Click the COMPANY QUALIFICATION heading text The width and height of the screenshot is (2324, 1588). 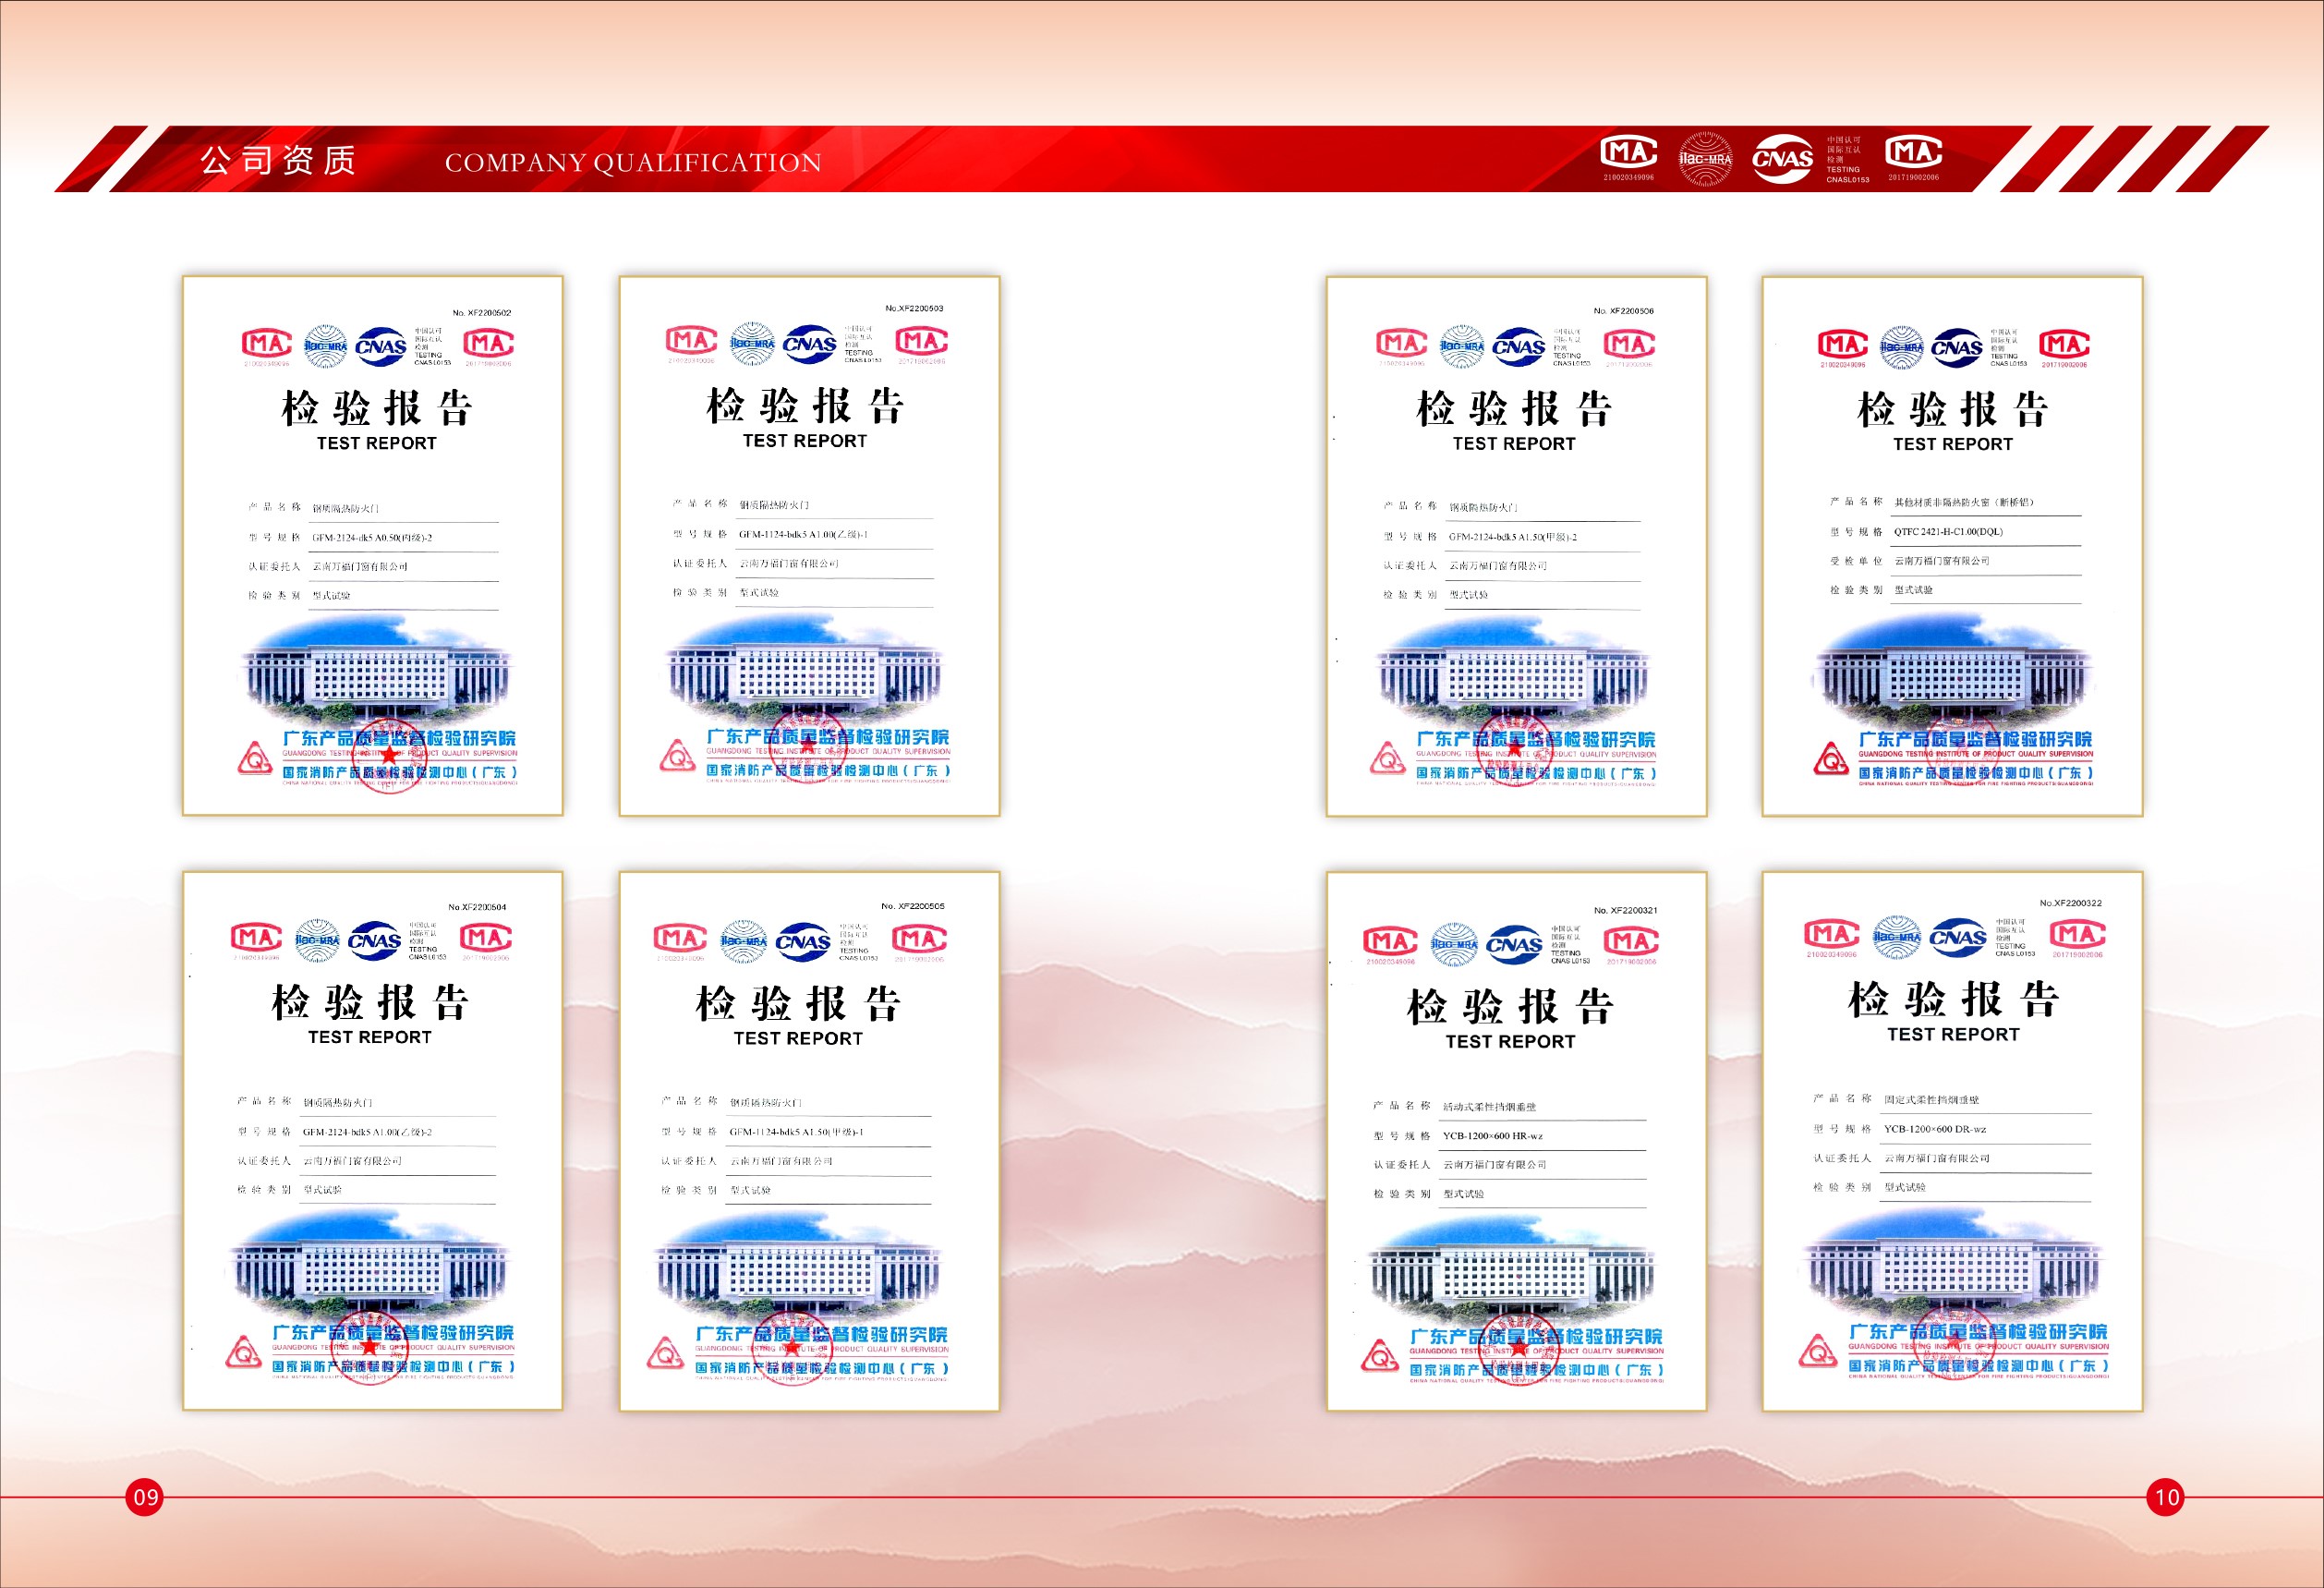pyautogui.click(x=633, y=163)
